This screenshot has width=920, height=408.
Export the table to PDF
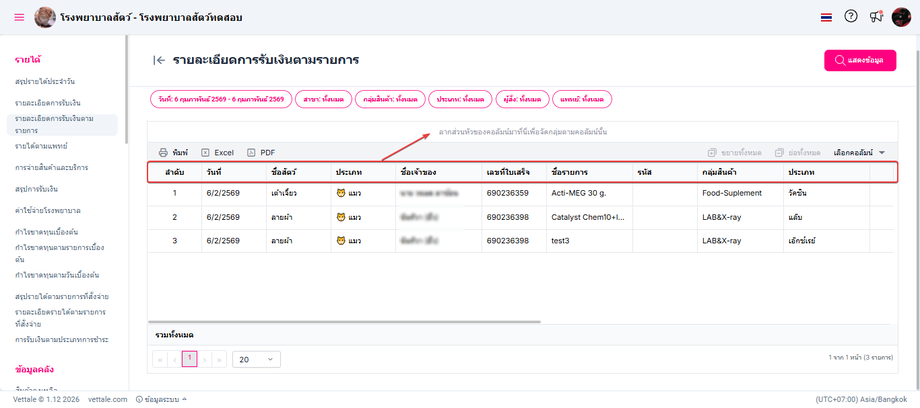click(261, 153)
